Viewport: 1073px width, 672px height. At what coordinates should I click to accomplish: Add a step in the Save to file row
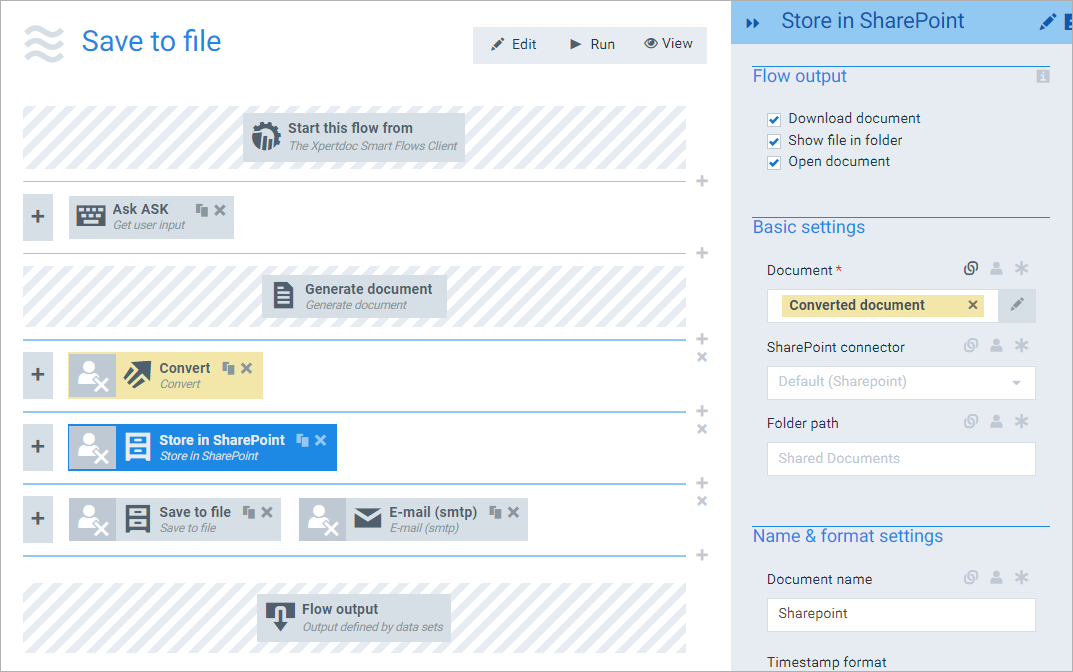[x=38, y=519]
